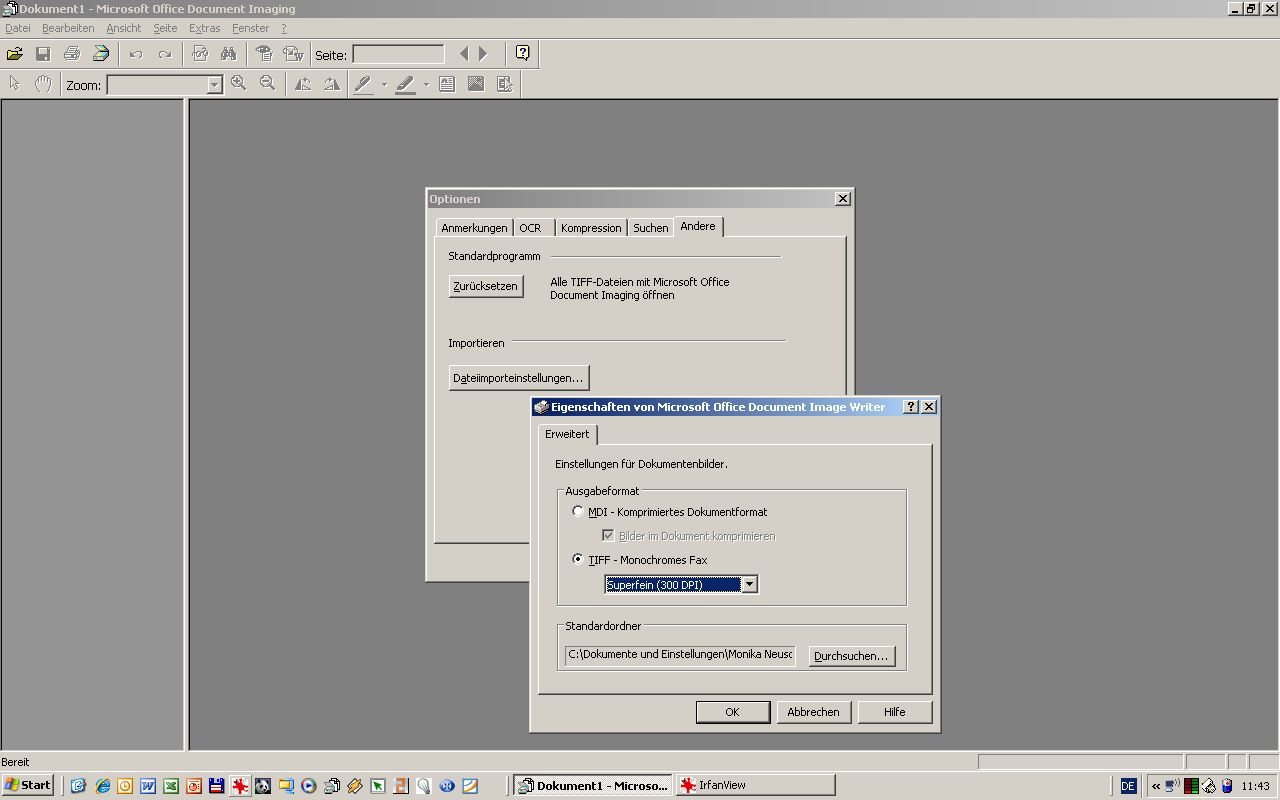Click the Print toolbar icon
The image size is (1280, 800).
pos(72,54)
